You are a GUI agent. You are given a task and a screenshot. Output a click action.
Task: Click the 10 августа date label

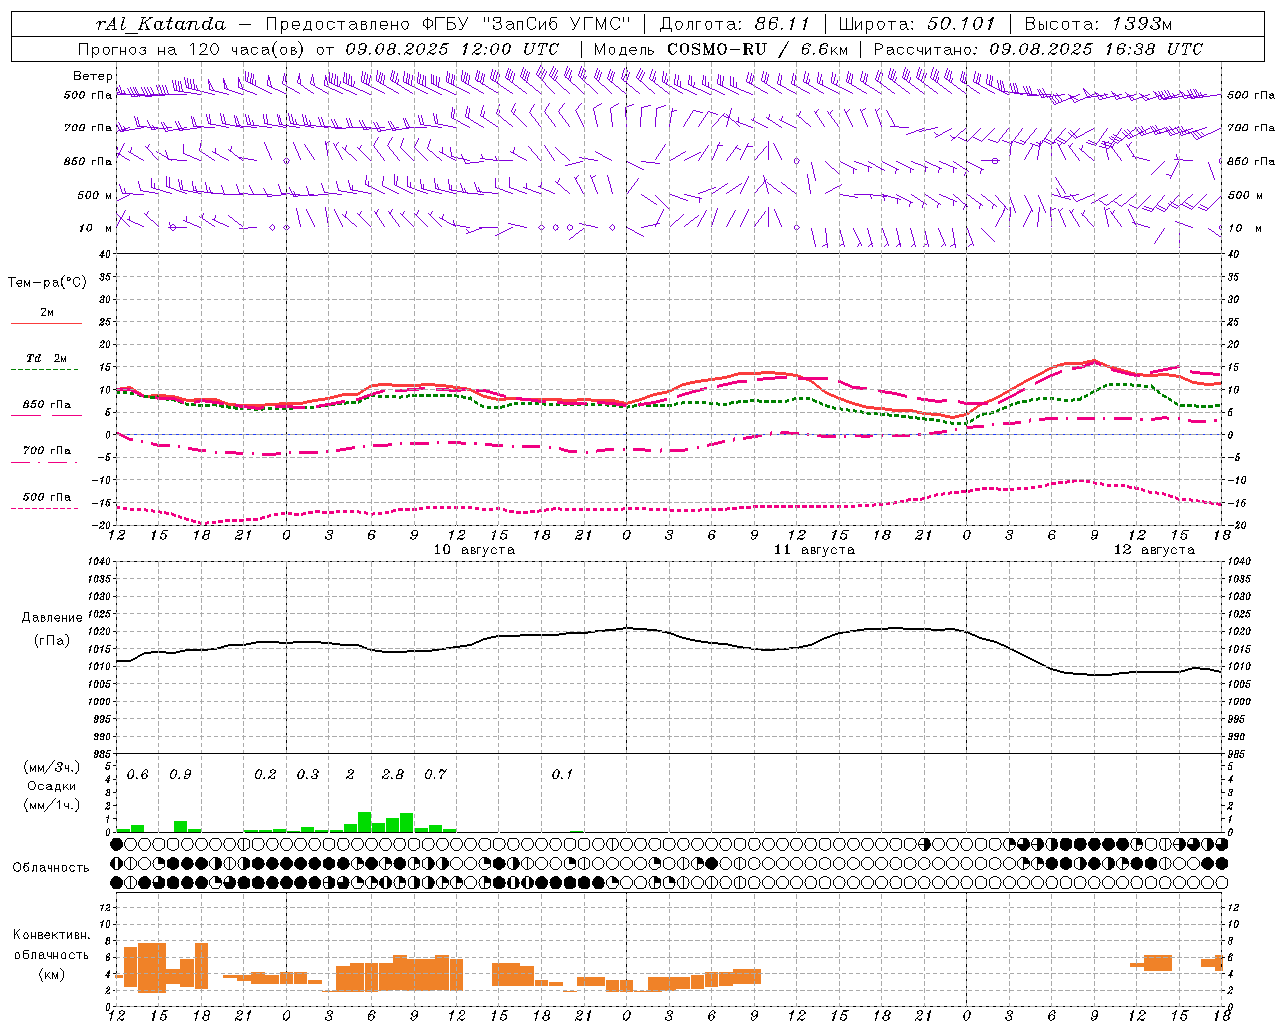coord(474,550)
